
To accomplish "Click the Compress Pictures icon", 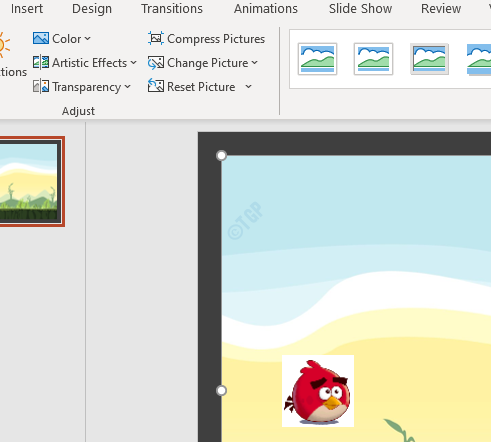I will (156, 38).
